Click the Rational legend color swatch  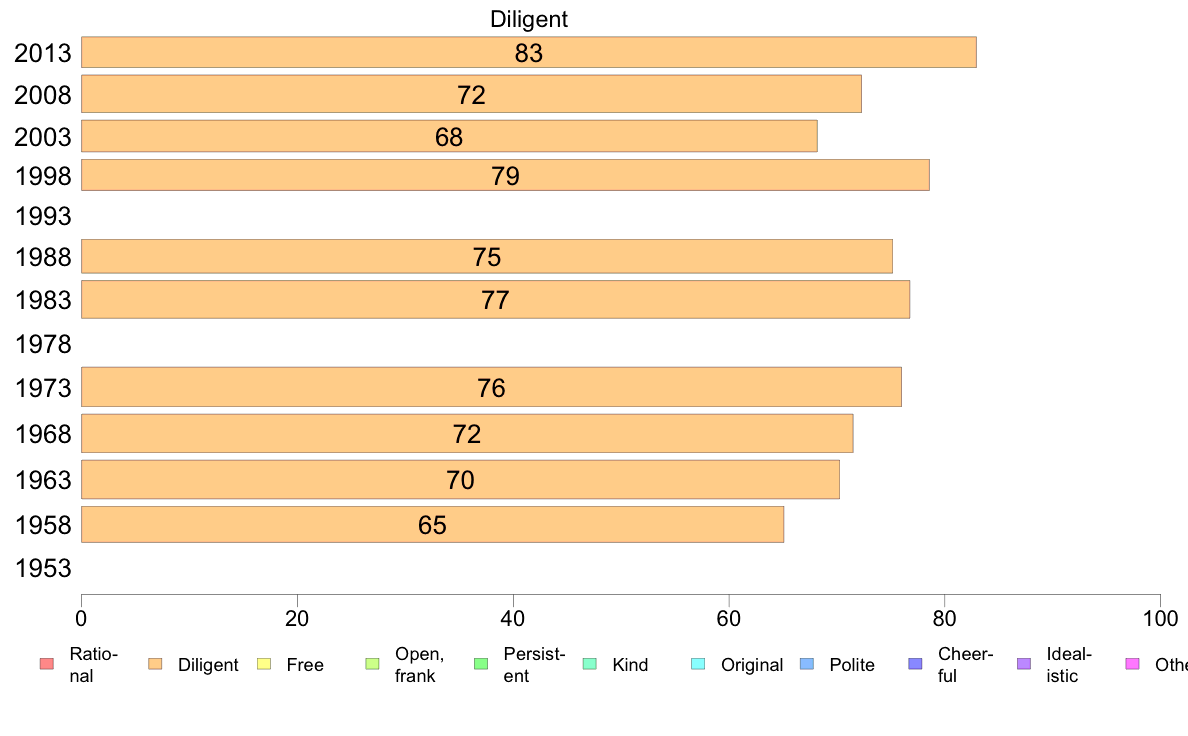[x=47, y=664]
